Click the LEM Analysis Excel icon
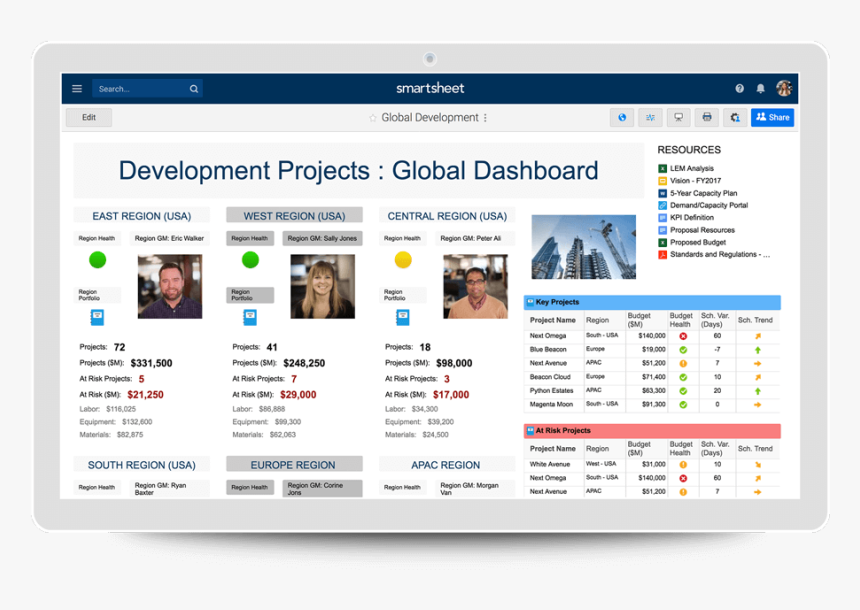 coord(663,168)
